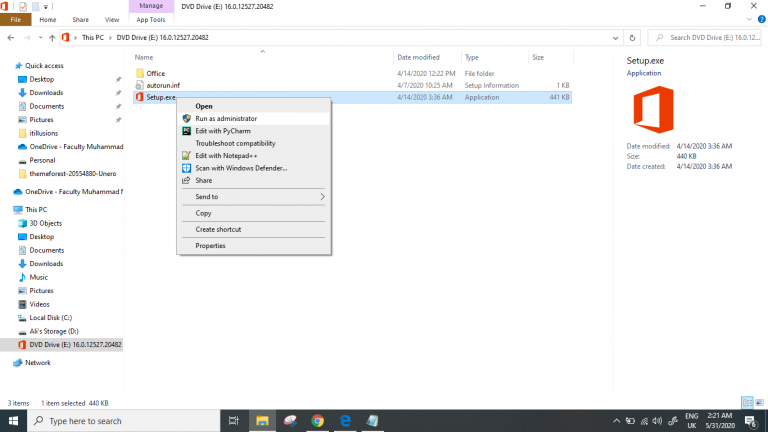
Task: Select the App Tools tab
Action: (150, 20)
